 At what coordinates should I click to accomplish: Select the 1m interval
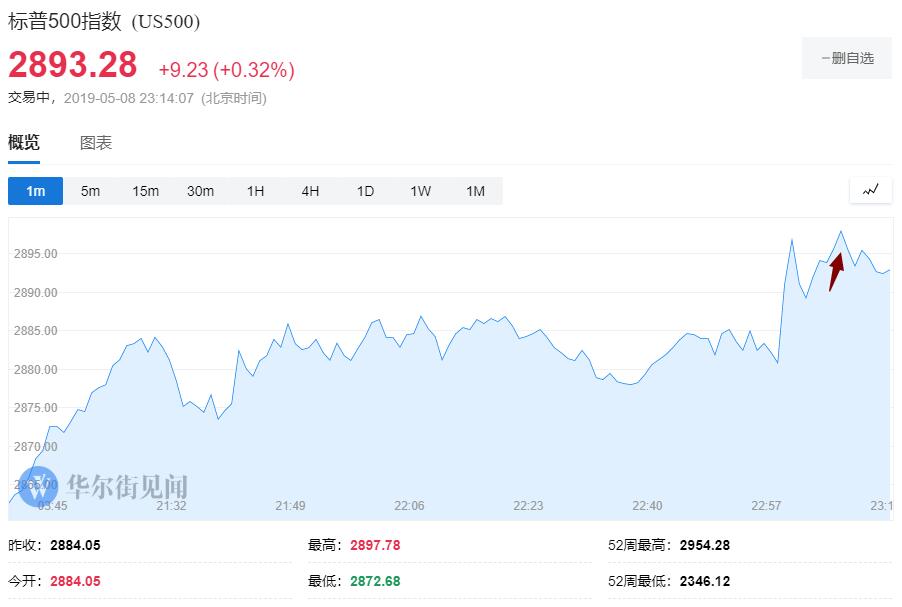pos(36,191)
